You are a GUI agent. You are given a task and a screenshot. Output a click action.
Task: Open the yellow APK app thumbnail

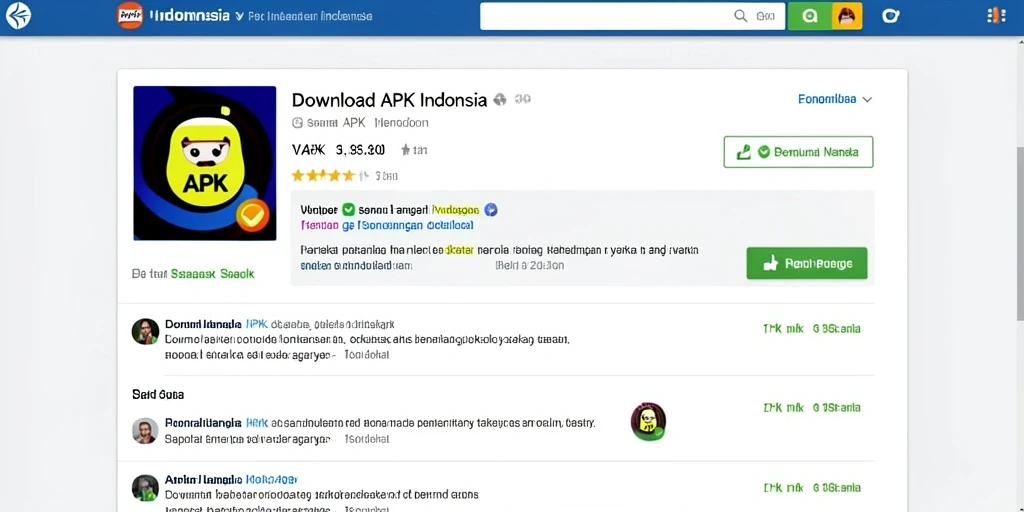pos(204,163)
